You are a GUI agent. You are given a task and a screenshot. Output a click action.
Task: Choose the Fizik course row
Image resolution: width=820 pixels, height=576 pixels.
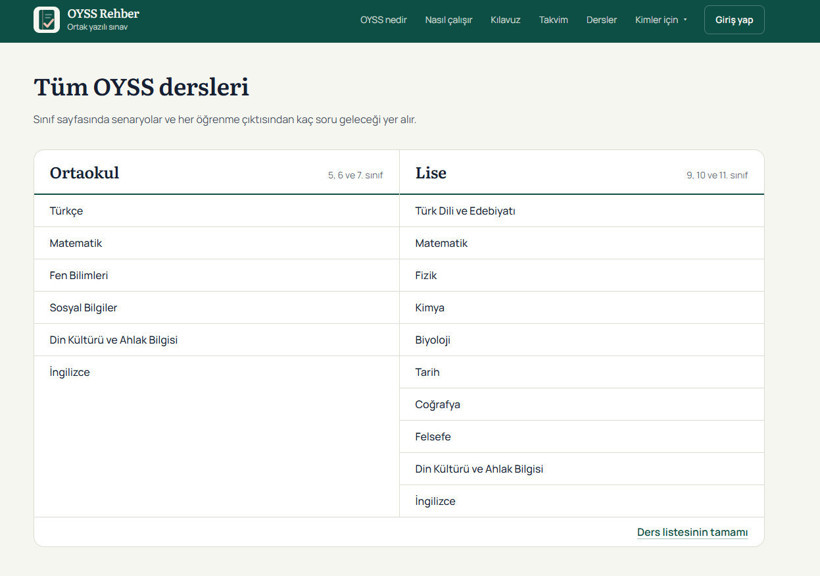(582, 275)
